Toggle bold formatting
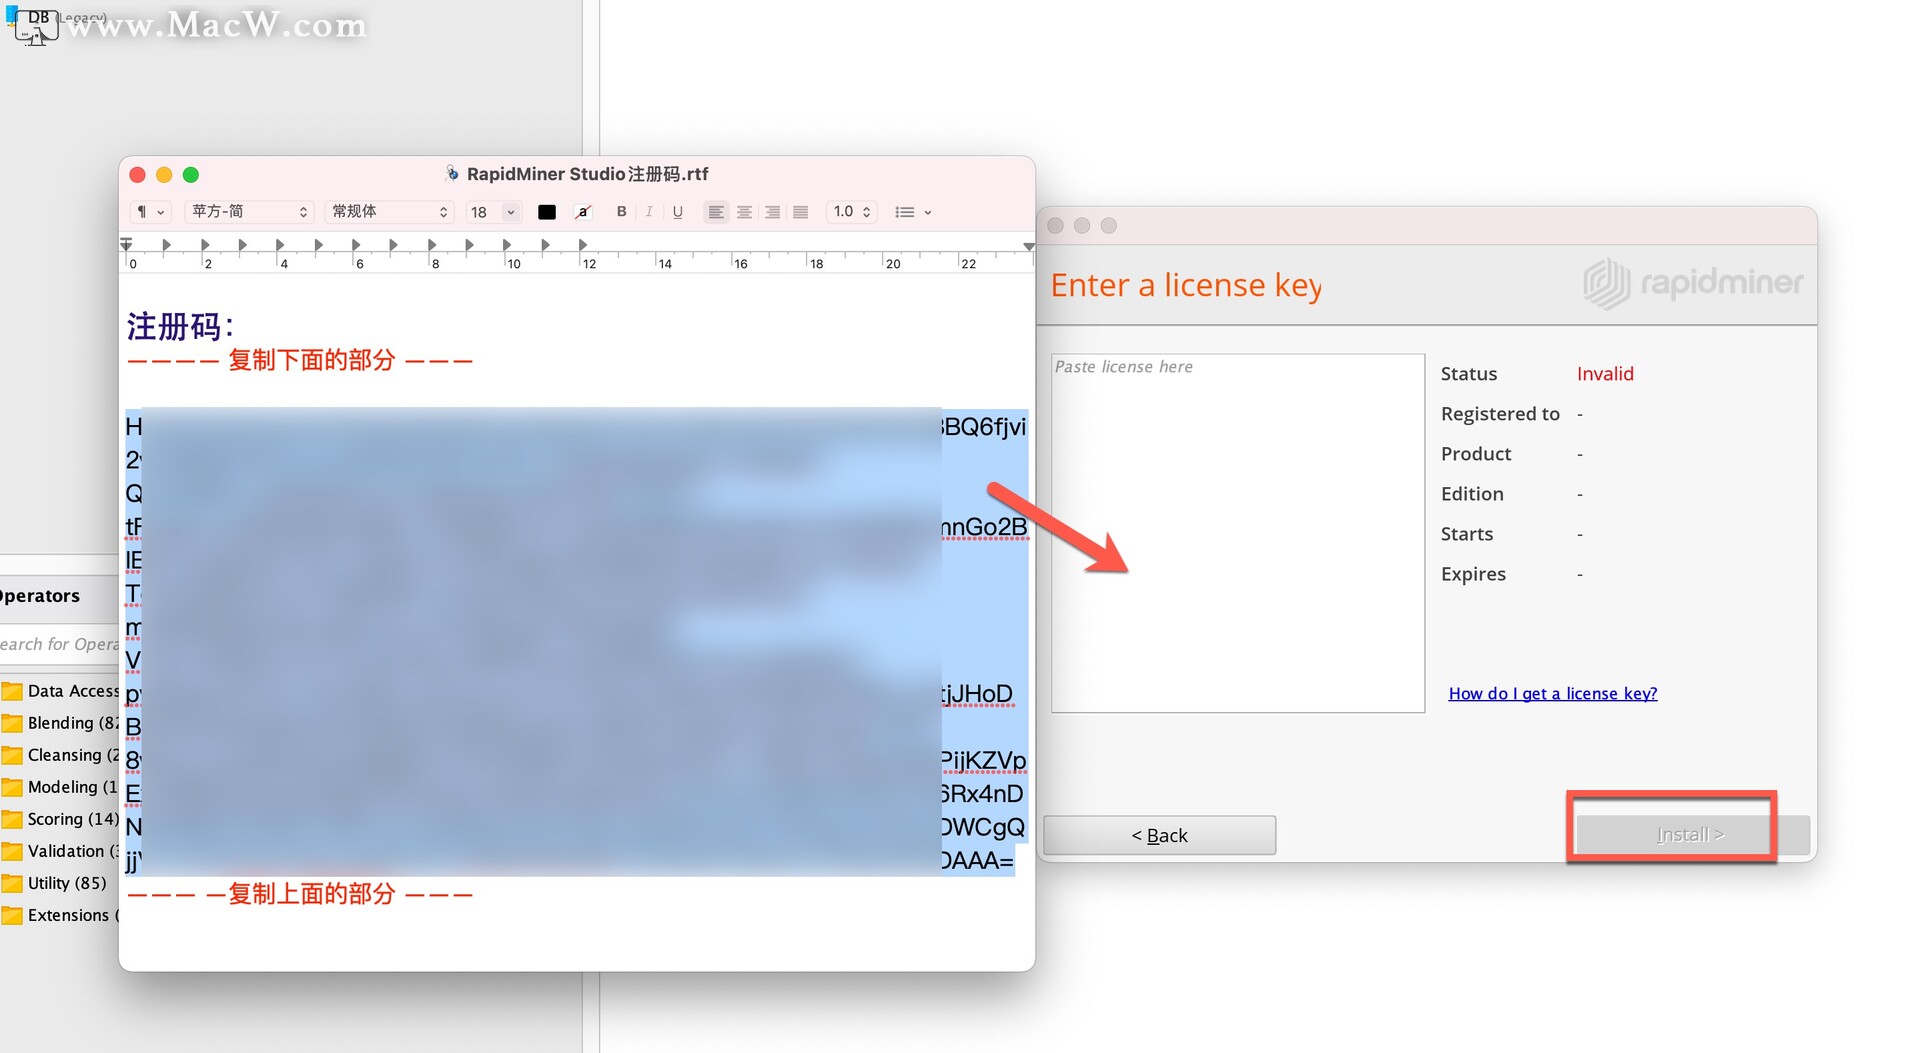The image size is (1920, 1053). pyautogui.click(x=621, y=212)
